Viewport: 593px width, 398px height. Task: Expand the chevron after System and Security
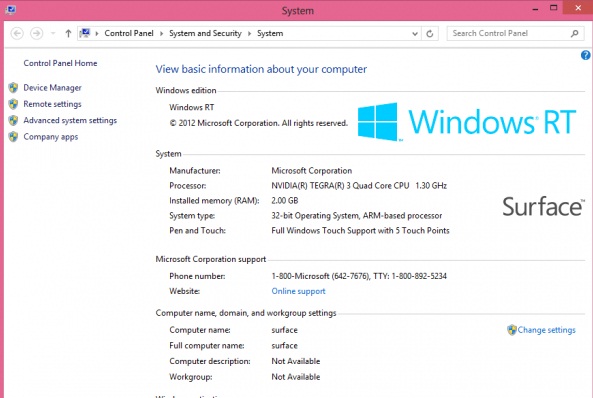pyautogui.click(x=249, y=34)
